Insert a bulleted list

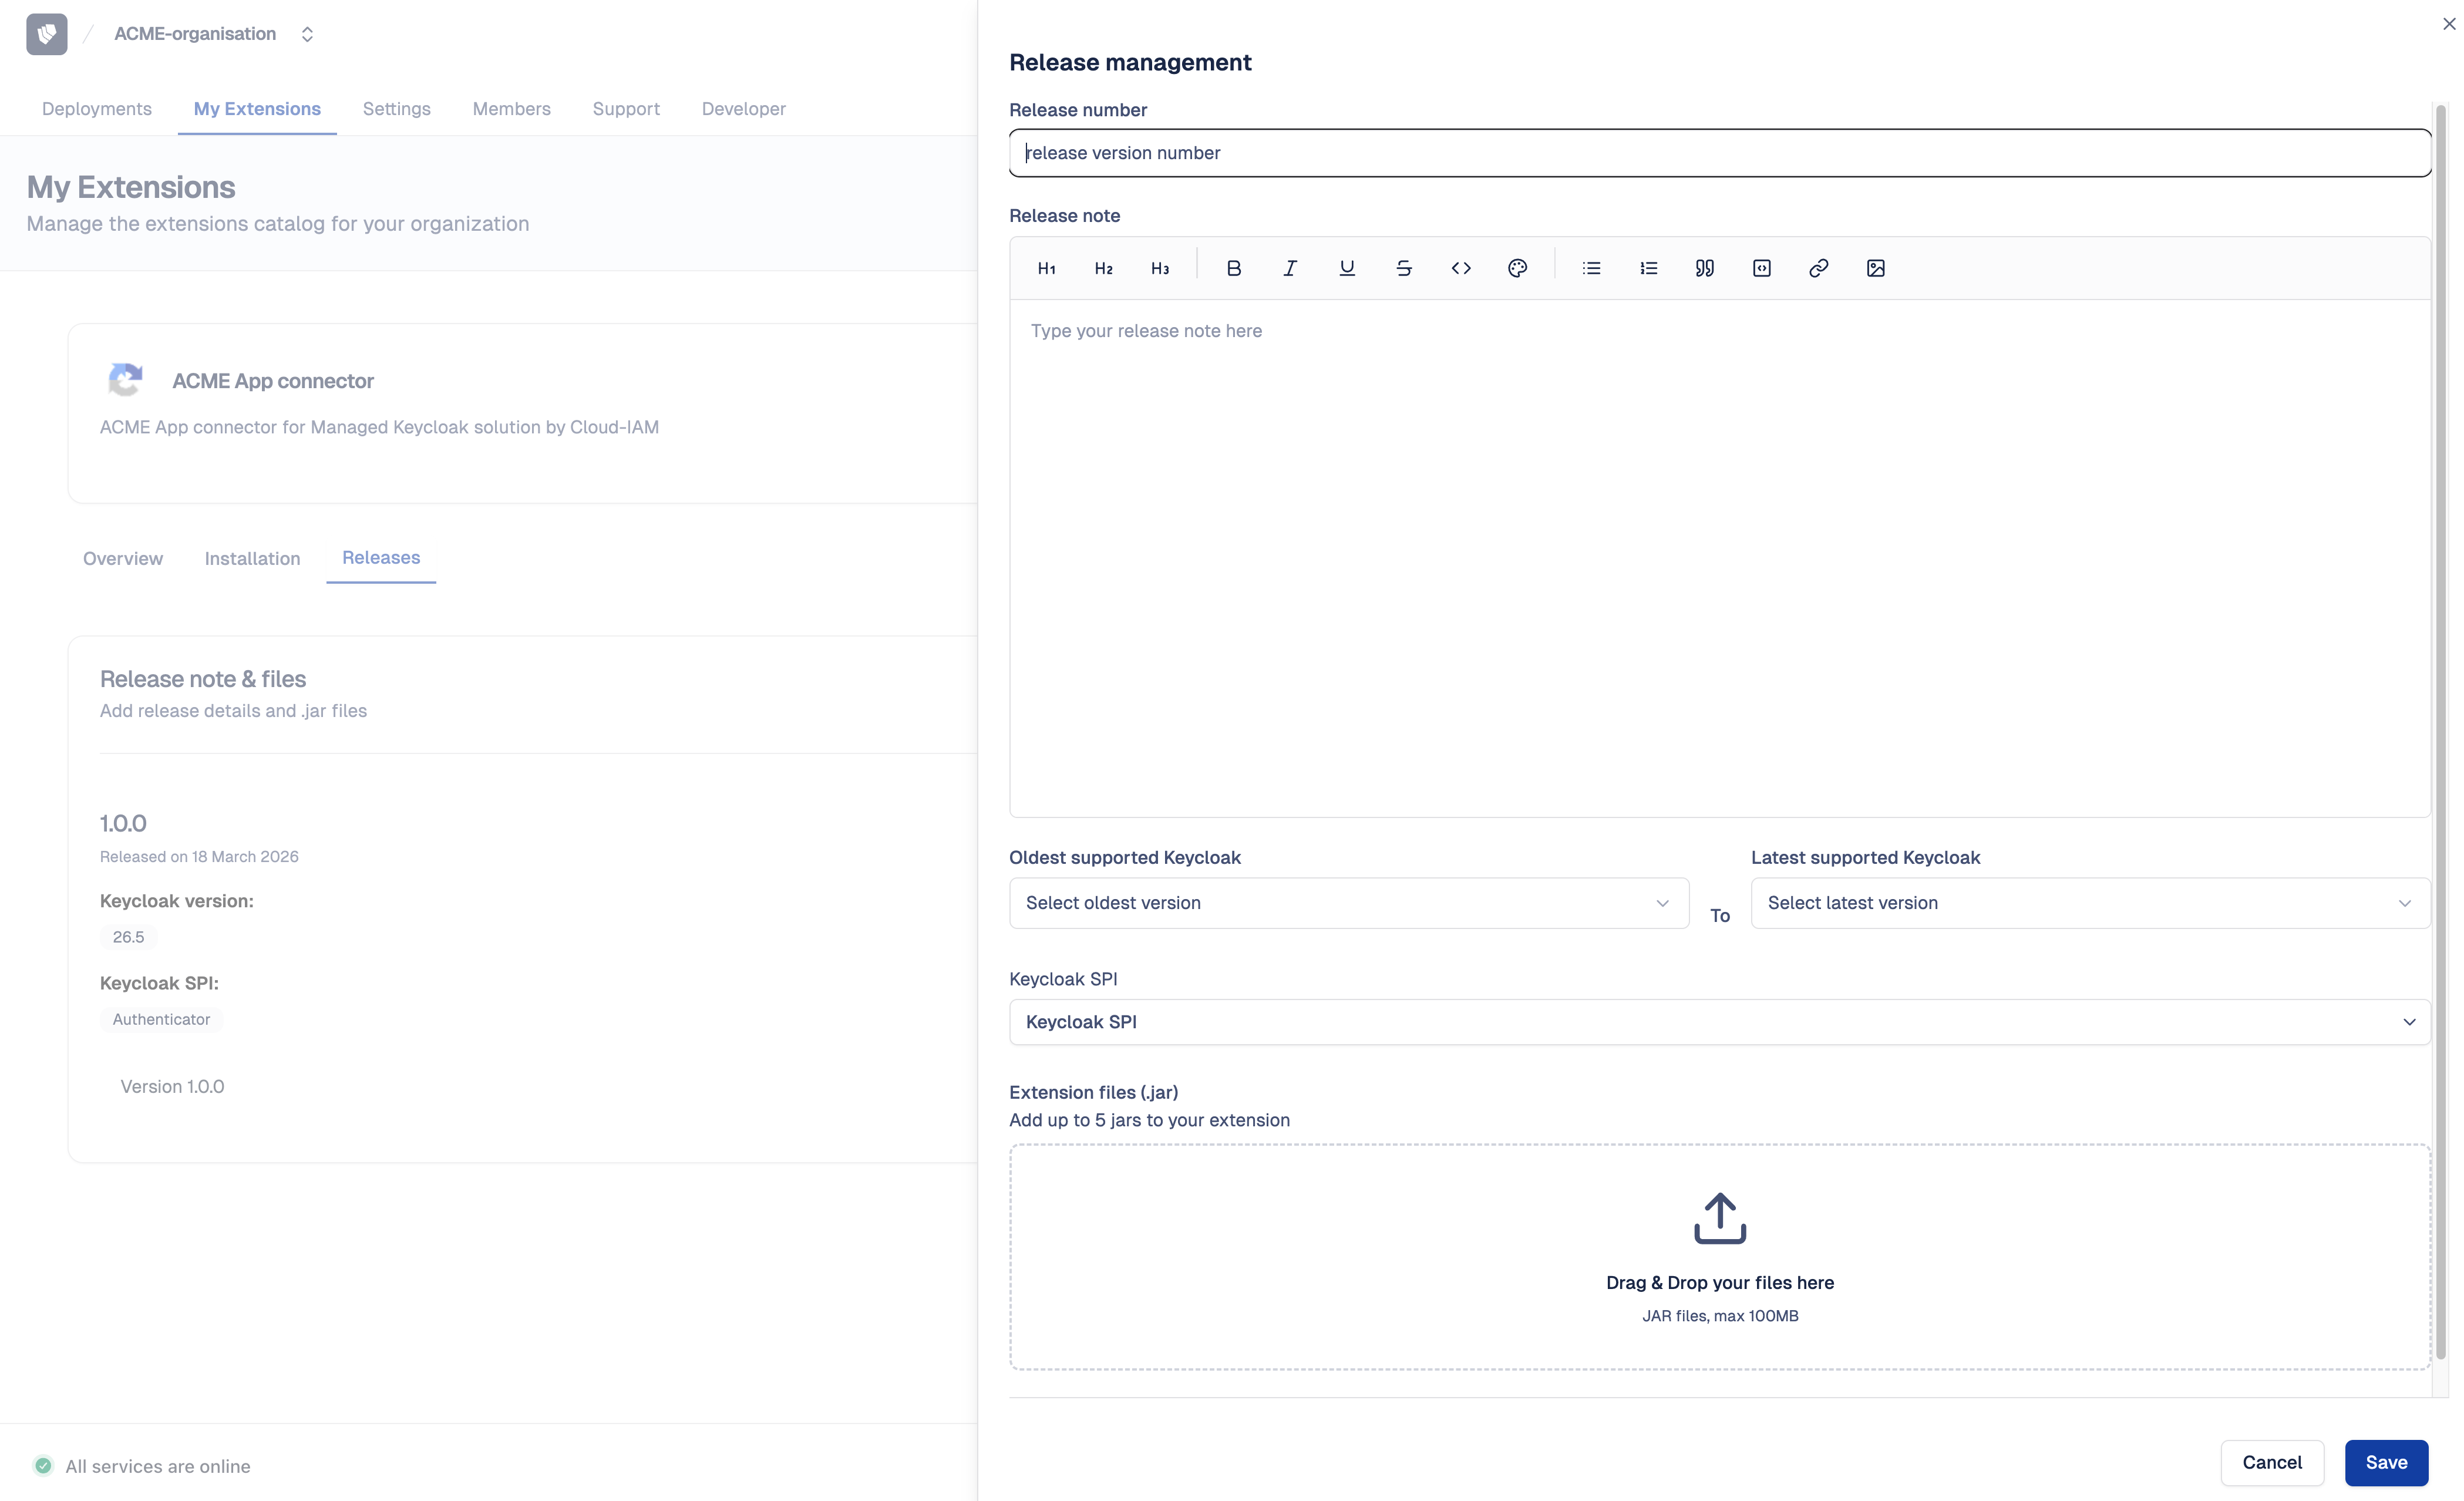coord(1591,268)
